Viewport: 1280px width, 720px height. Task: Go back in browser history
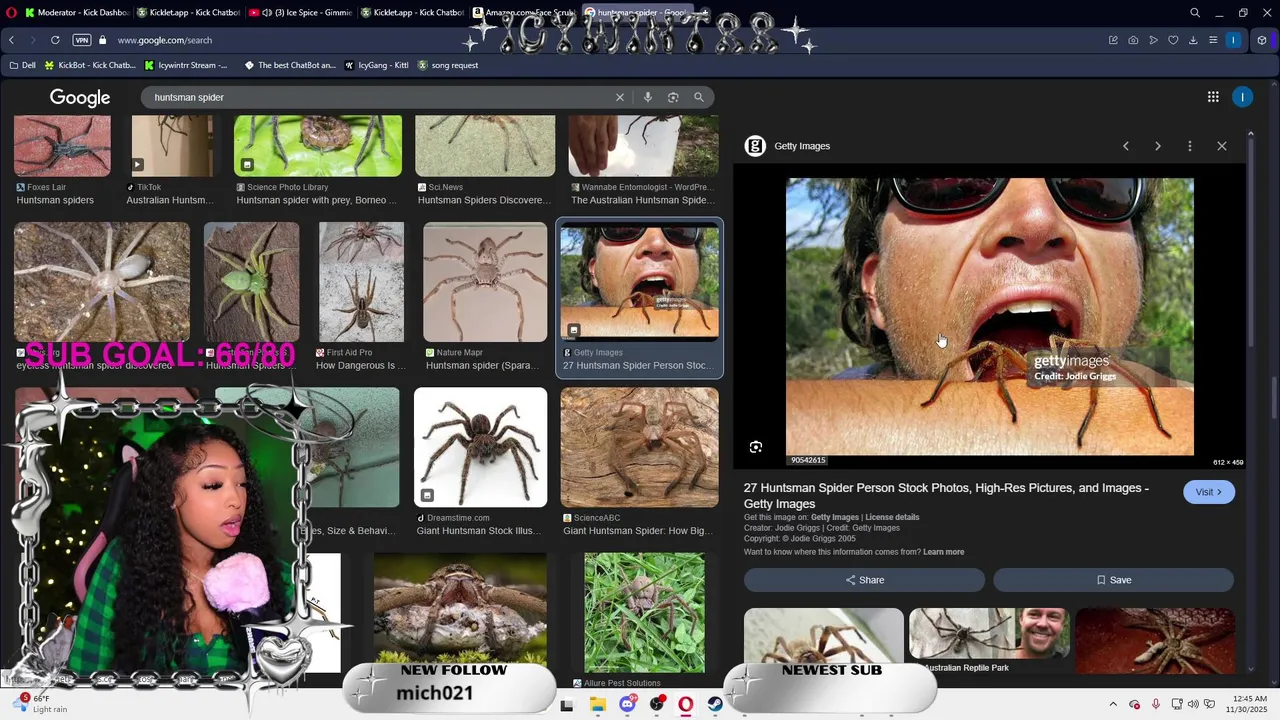coord(11,40)
